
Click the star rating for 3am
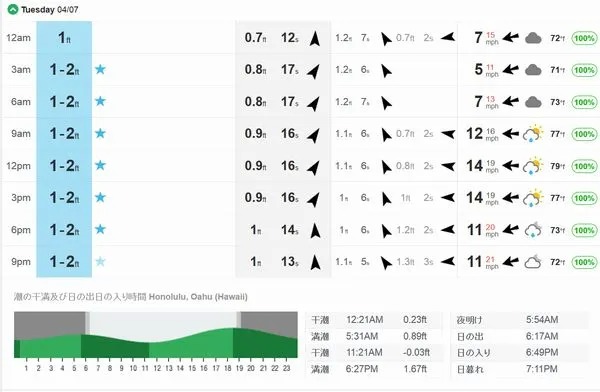[x=100, y=69]
